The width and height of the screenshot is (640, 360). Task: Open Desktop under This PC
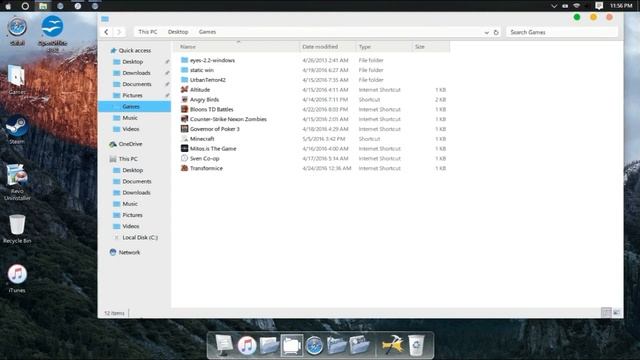click(x=132, y=170)
